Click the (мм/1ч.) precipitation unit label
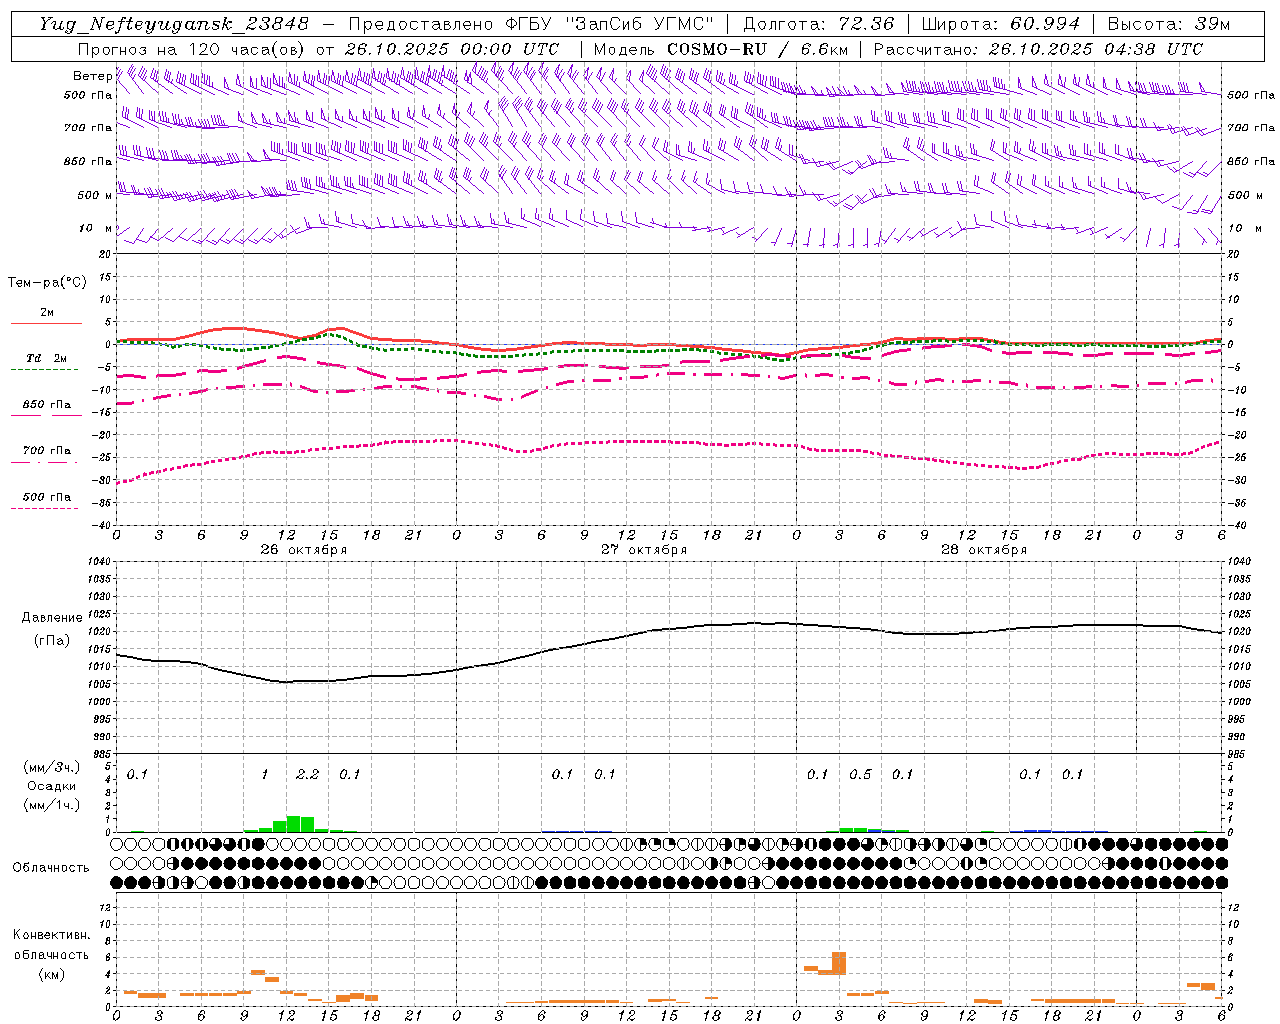Screen dimensions: 1280x1024 tap(50, 805)
